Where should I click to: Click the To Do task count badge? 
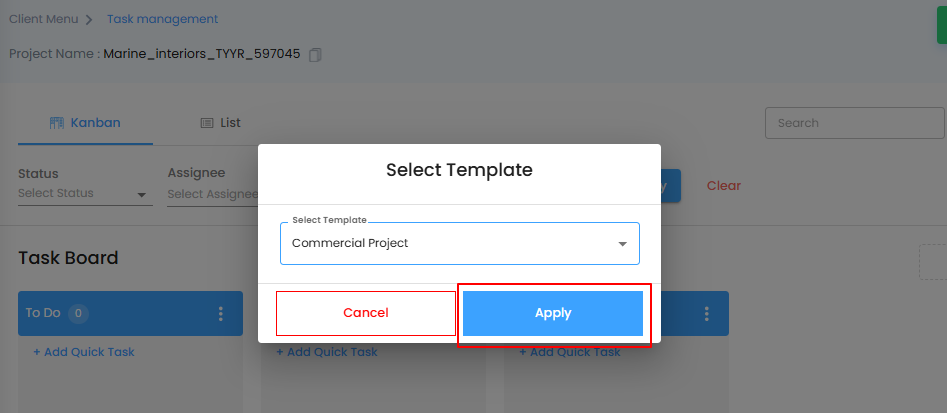coord(78,314)
